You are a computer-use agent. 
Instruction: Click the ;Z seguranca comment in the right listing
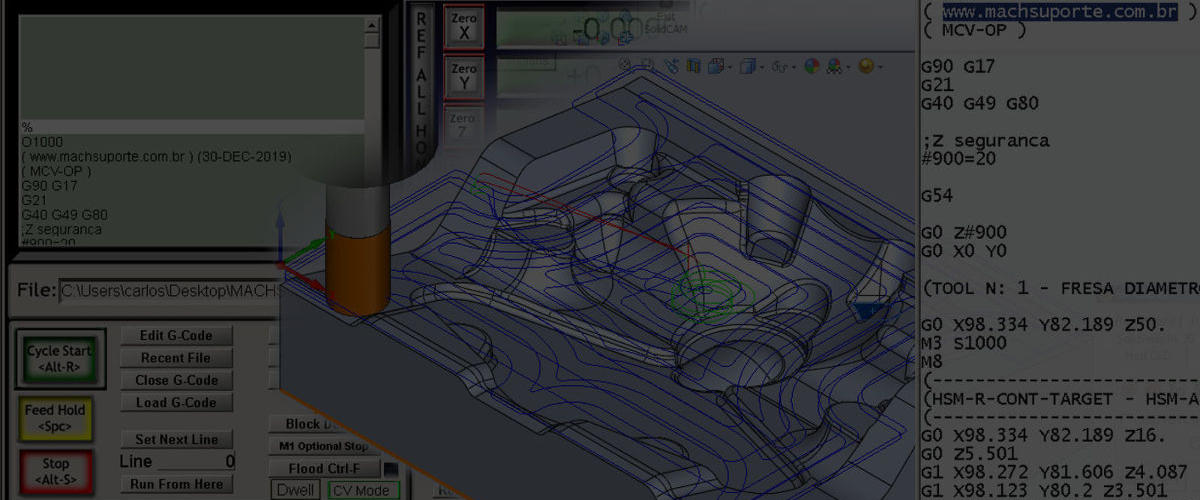[985, 141]
